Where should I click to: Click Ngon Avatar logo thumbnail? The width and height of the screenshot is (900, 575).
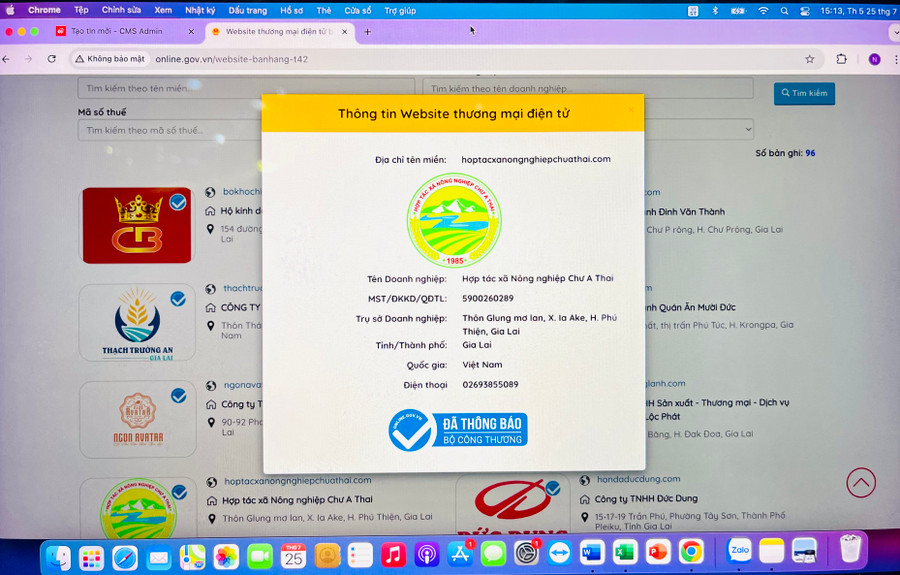coord(138,419)
